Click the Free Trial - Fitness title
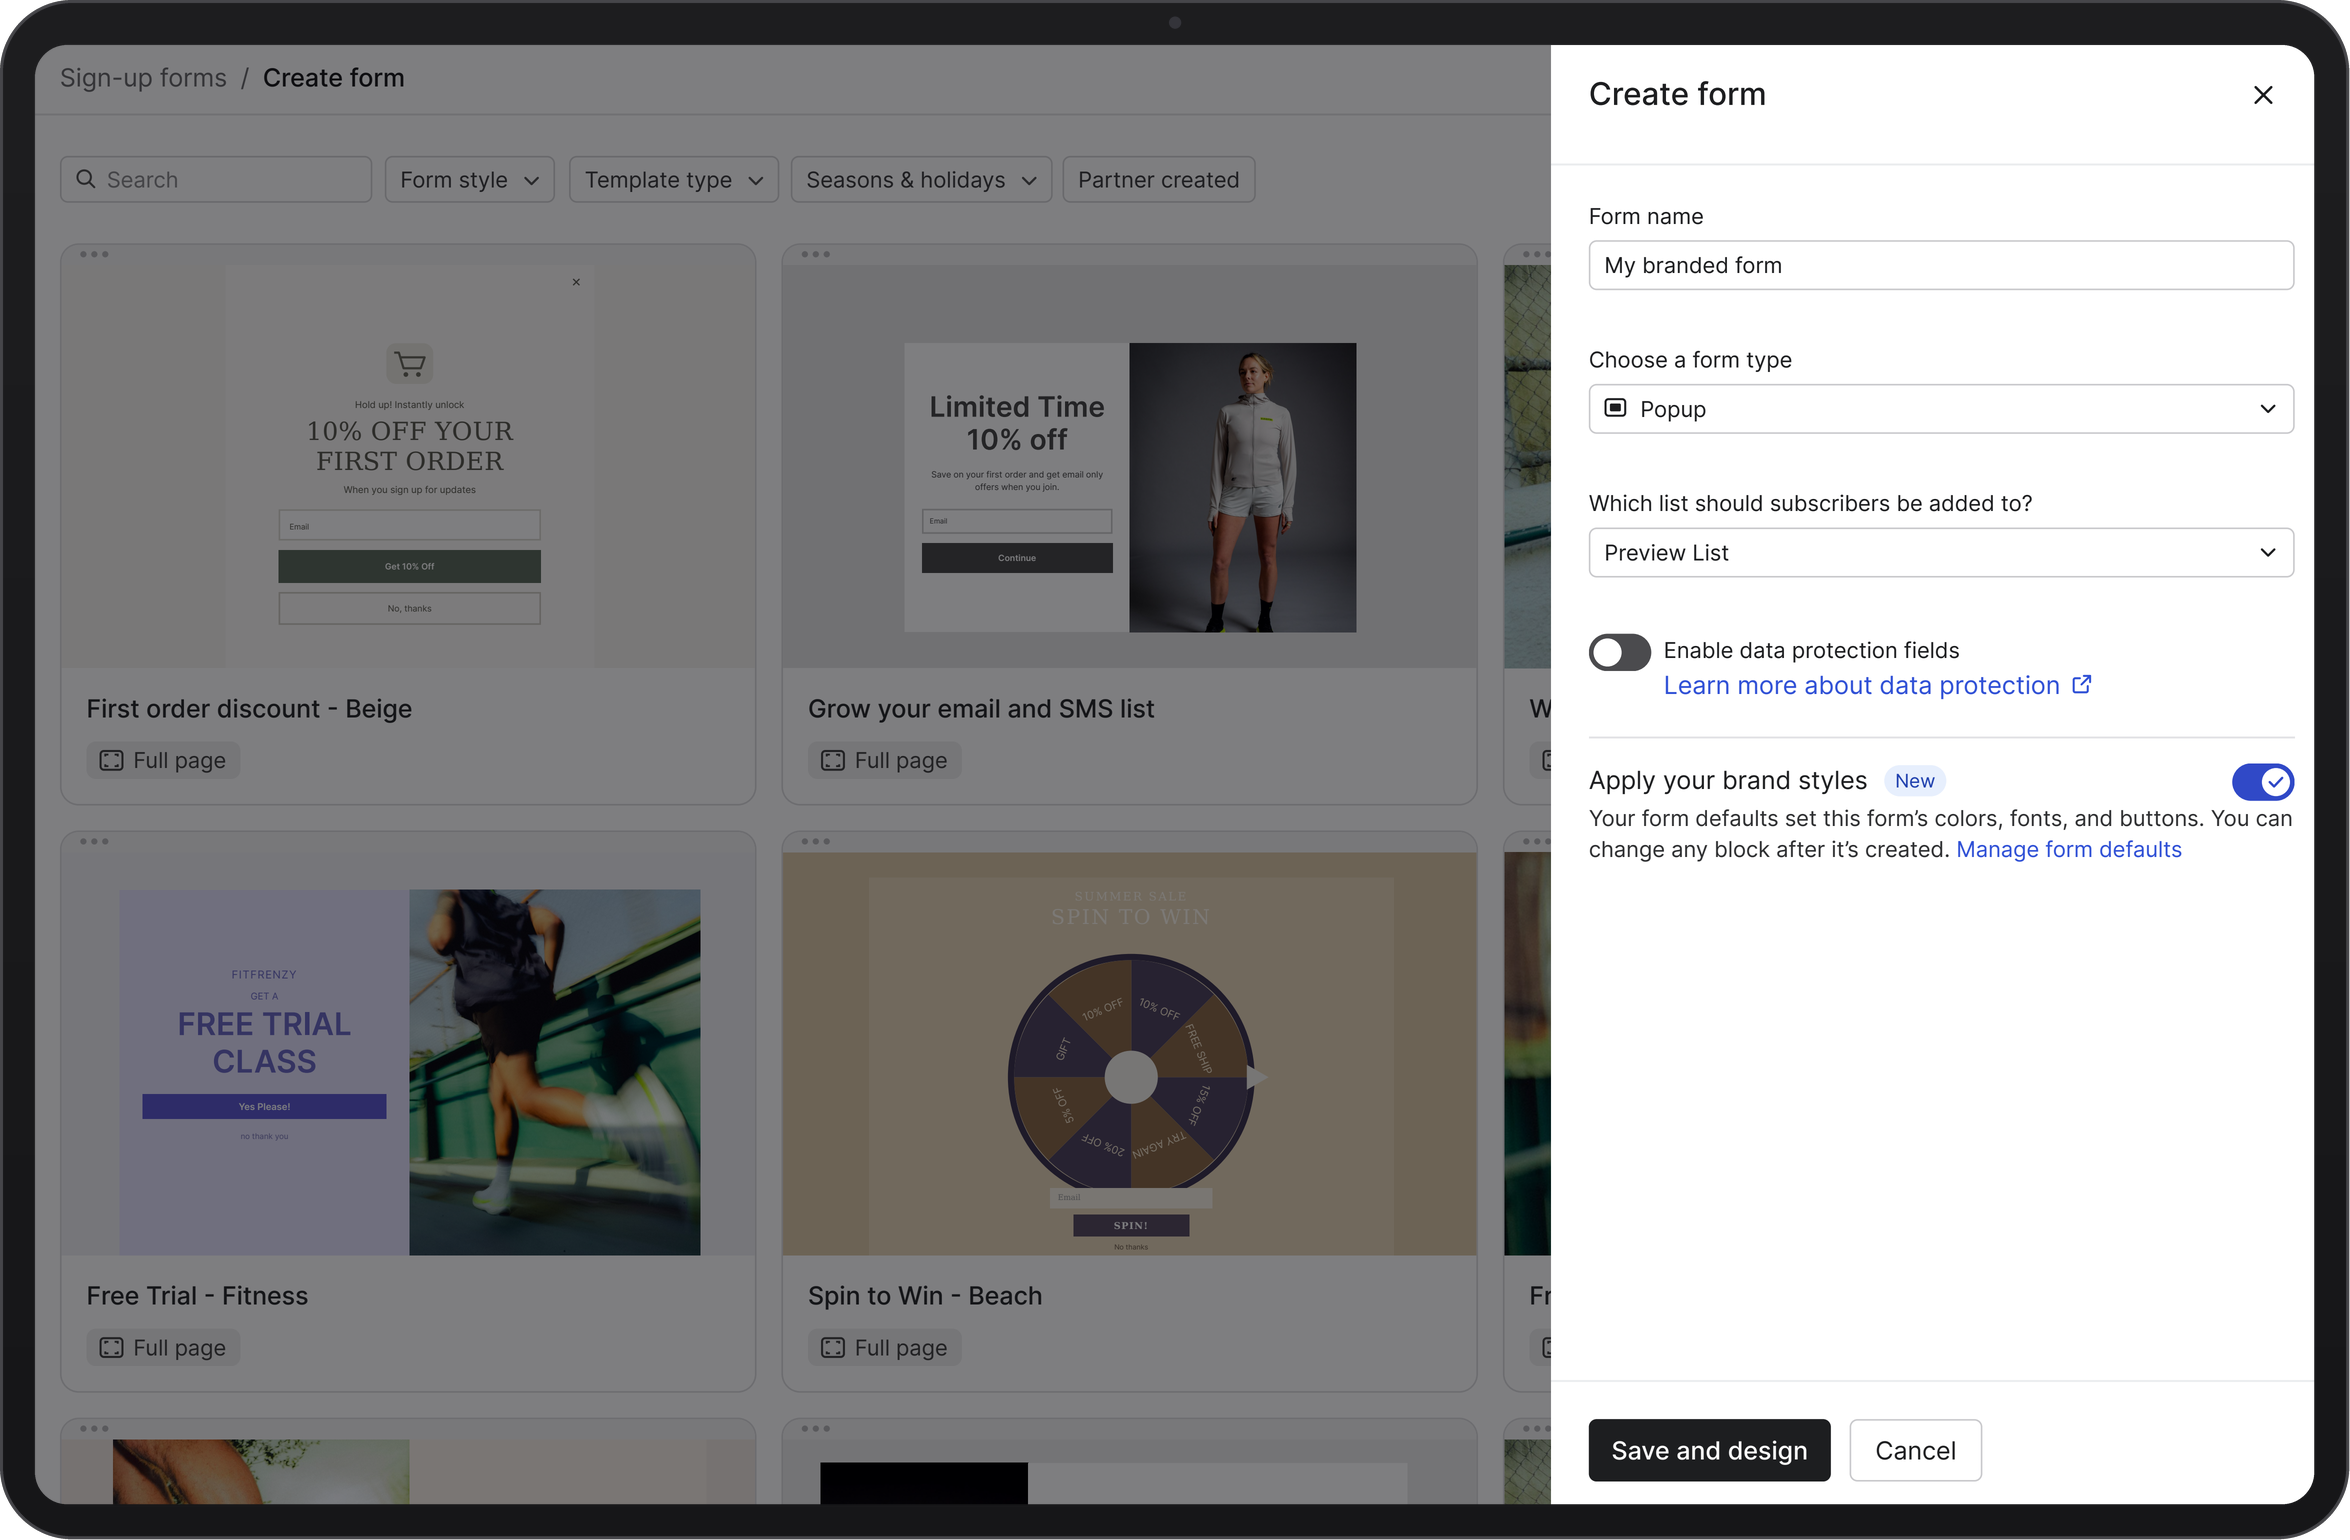Image resolution: width=2350 pixels, height=1540 pixels. click(x=197, y=1297)
